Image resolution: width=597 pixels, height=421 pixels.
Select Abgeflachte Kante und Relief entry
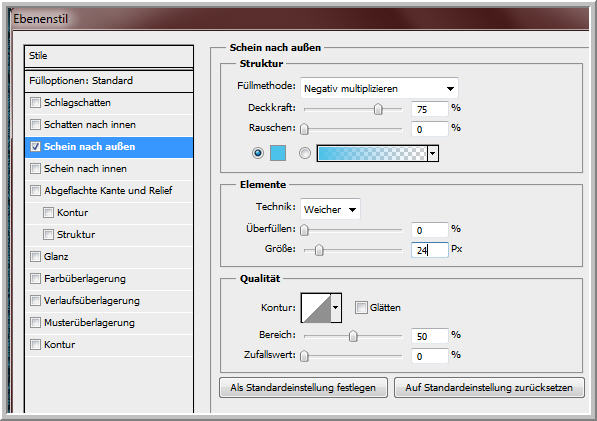click(109, 190)
